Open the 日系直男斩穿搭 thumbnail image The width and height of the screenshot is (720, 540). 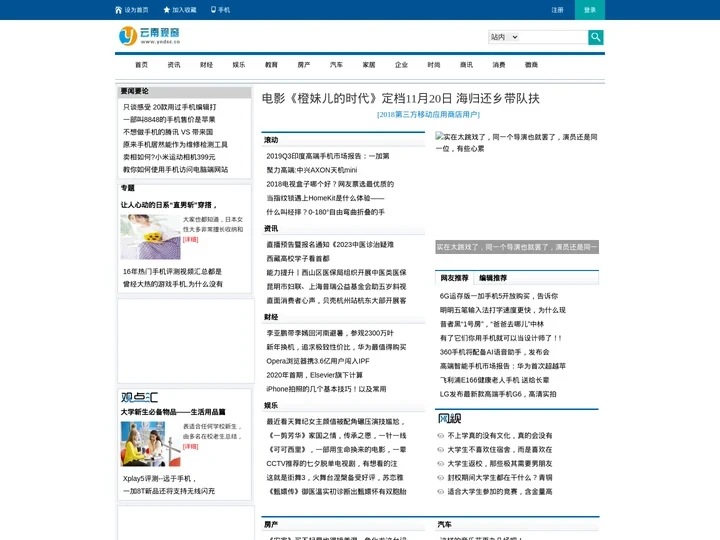tap(150, 237)
